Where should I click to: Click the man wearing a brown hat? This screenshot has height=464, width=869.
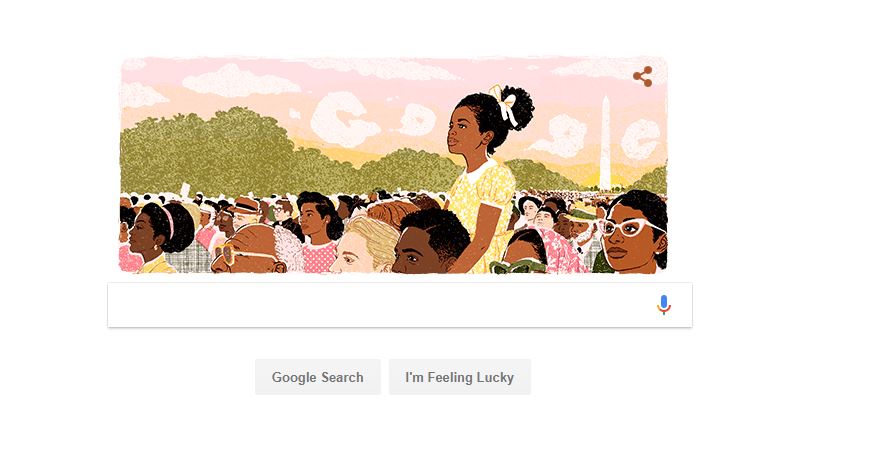pos(244,213)
